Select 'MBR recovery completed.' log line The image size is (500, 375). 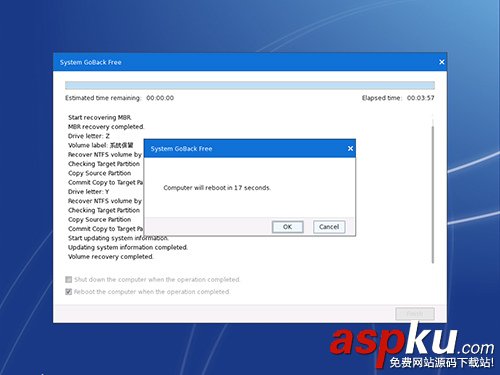point(106,127)
